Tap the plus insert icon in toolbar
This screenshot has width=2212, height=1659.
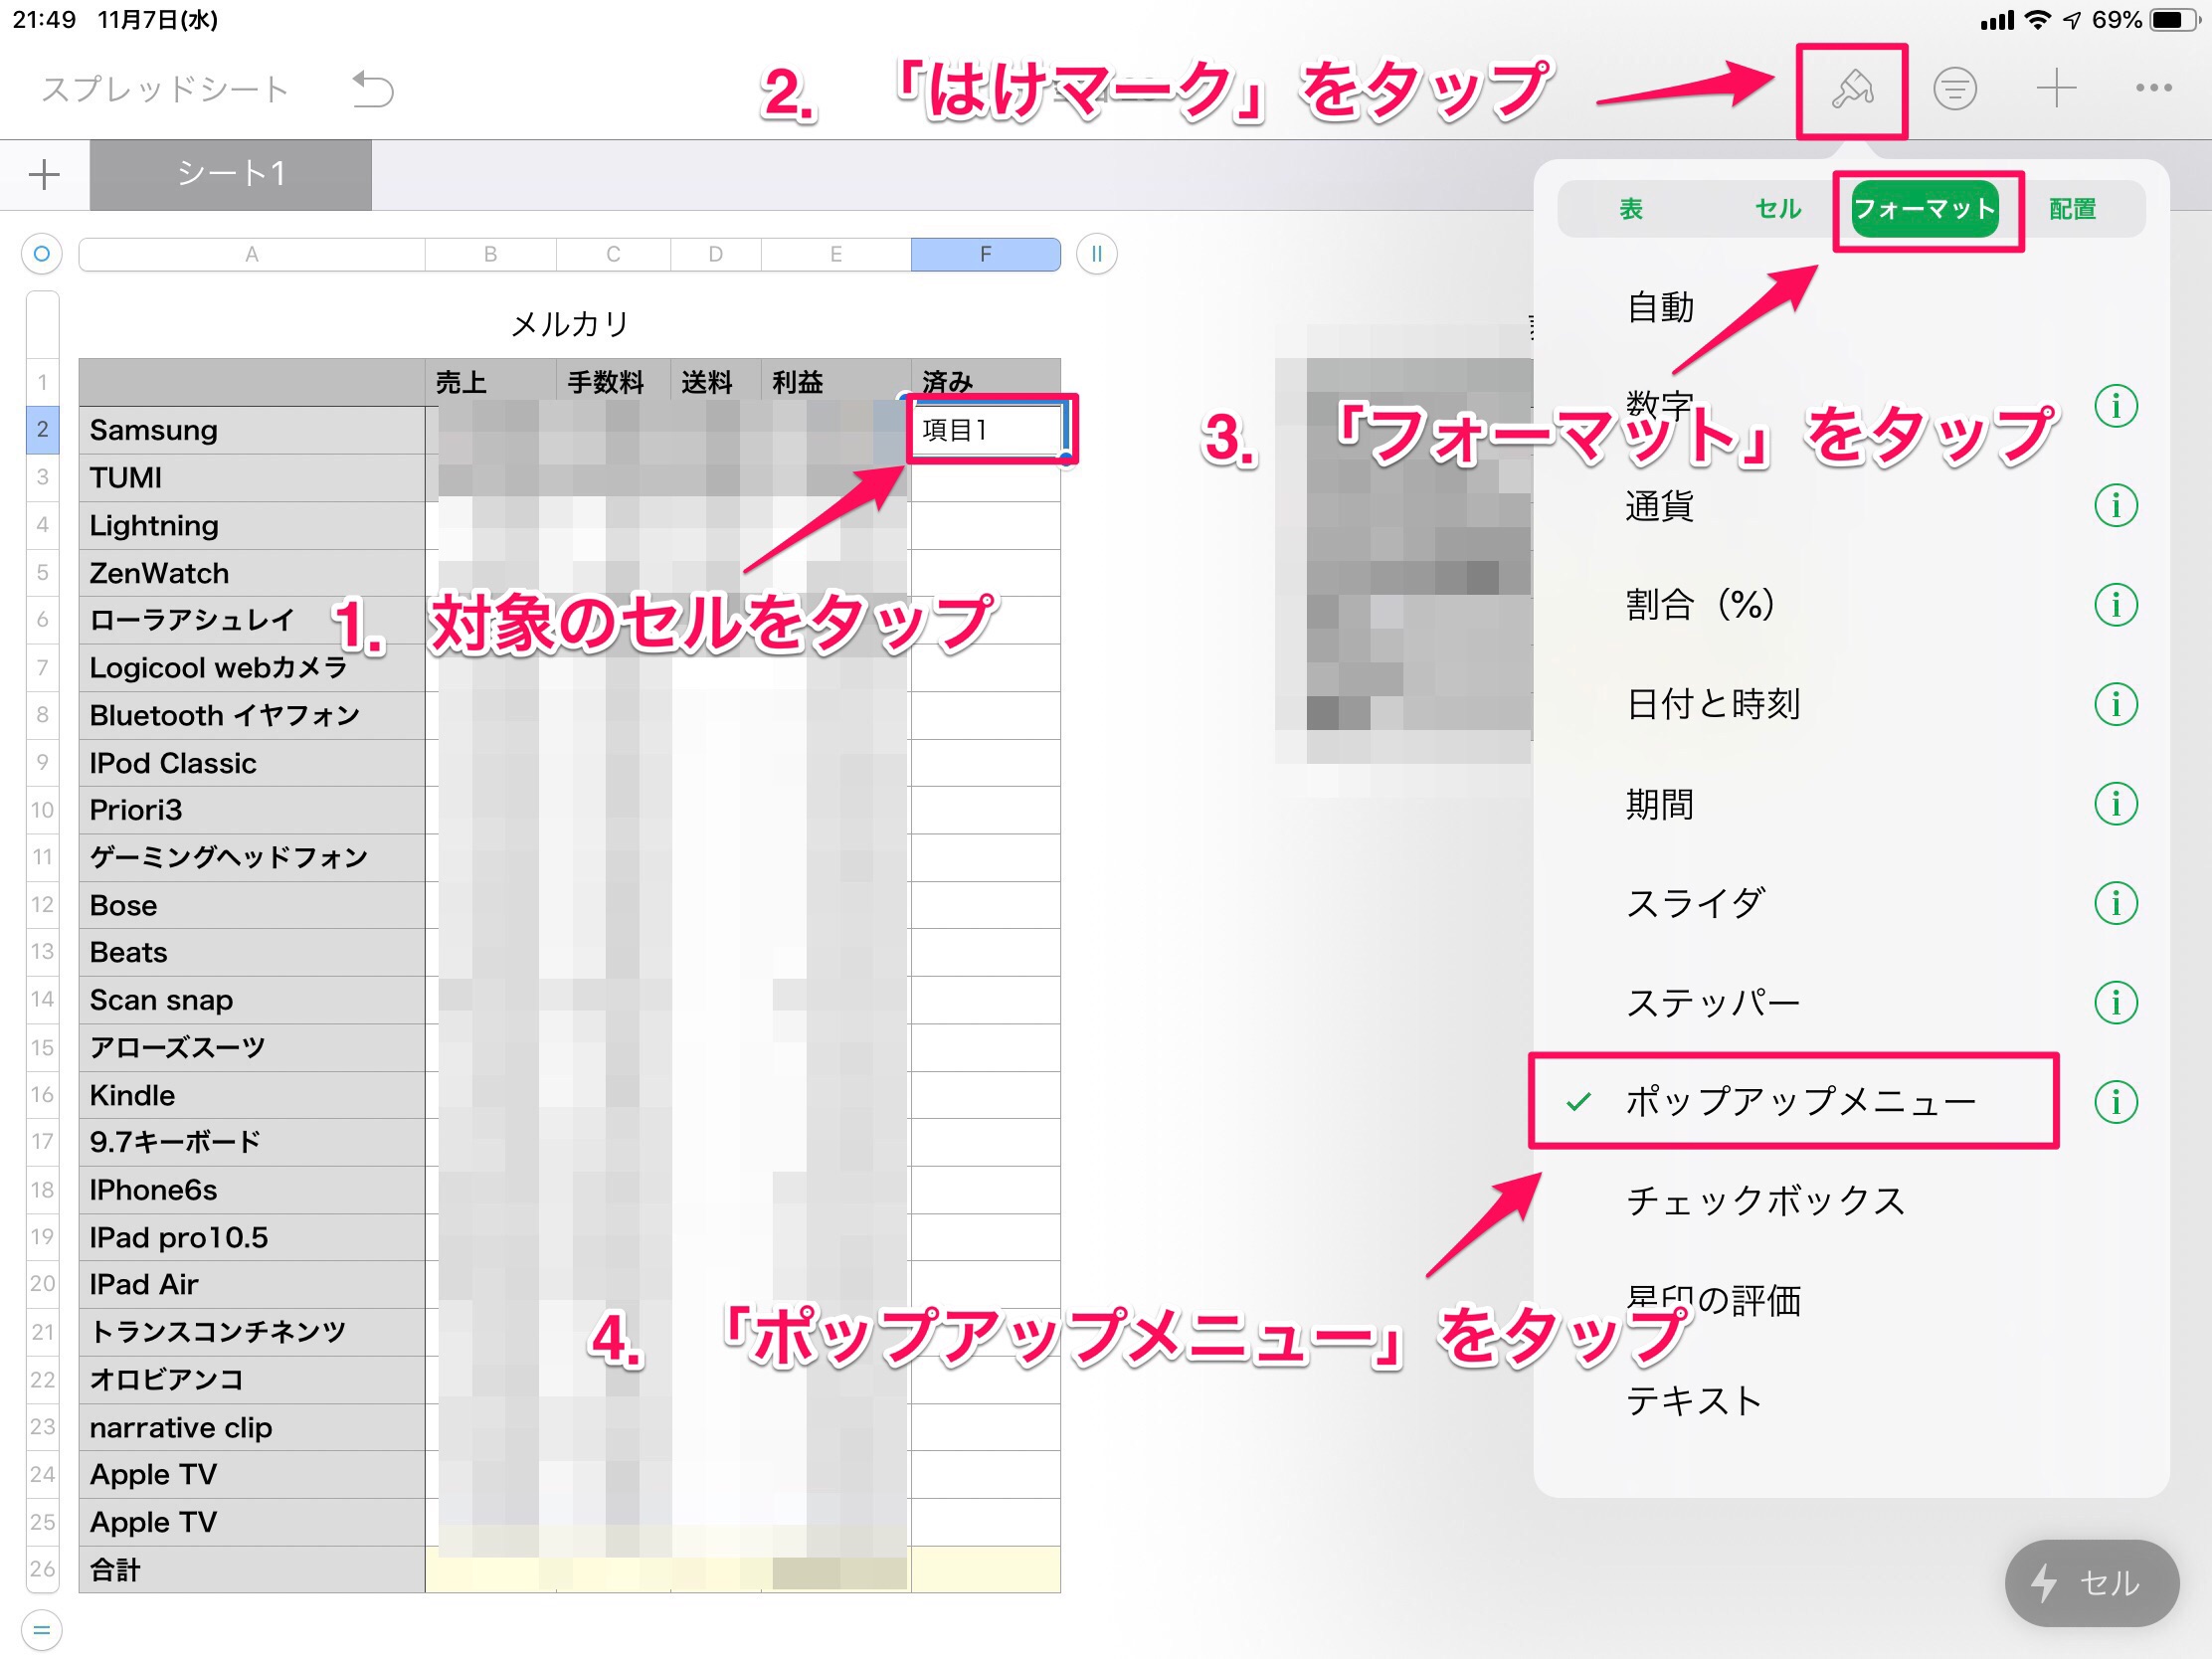click(x=2056, y=89)
